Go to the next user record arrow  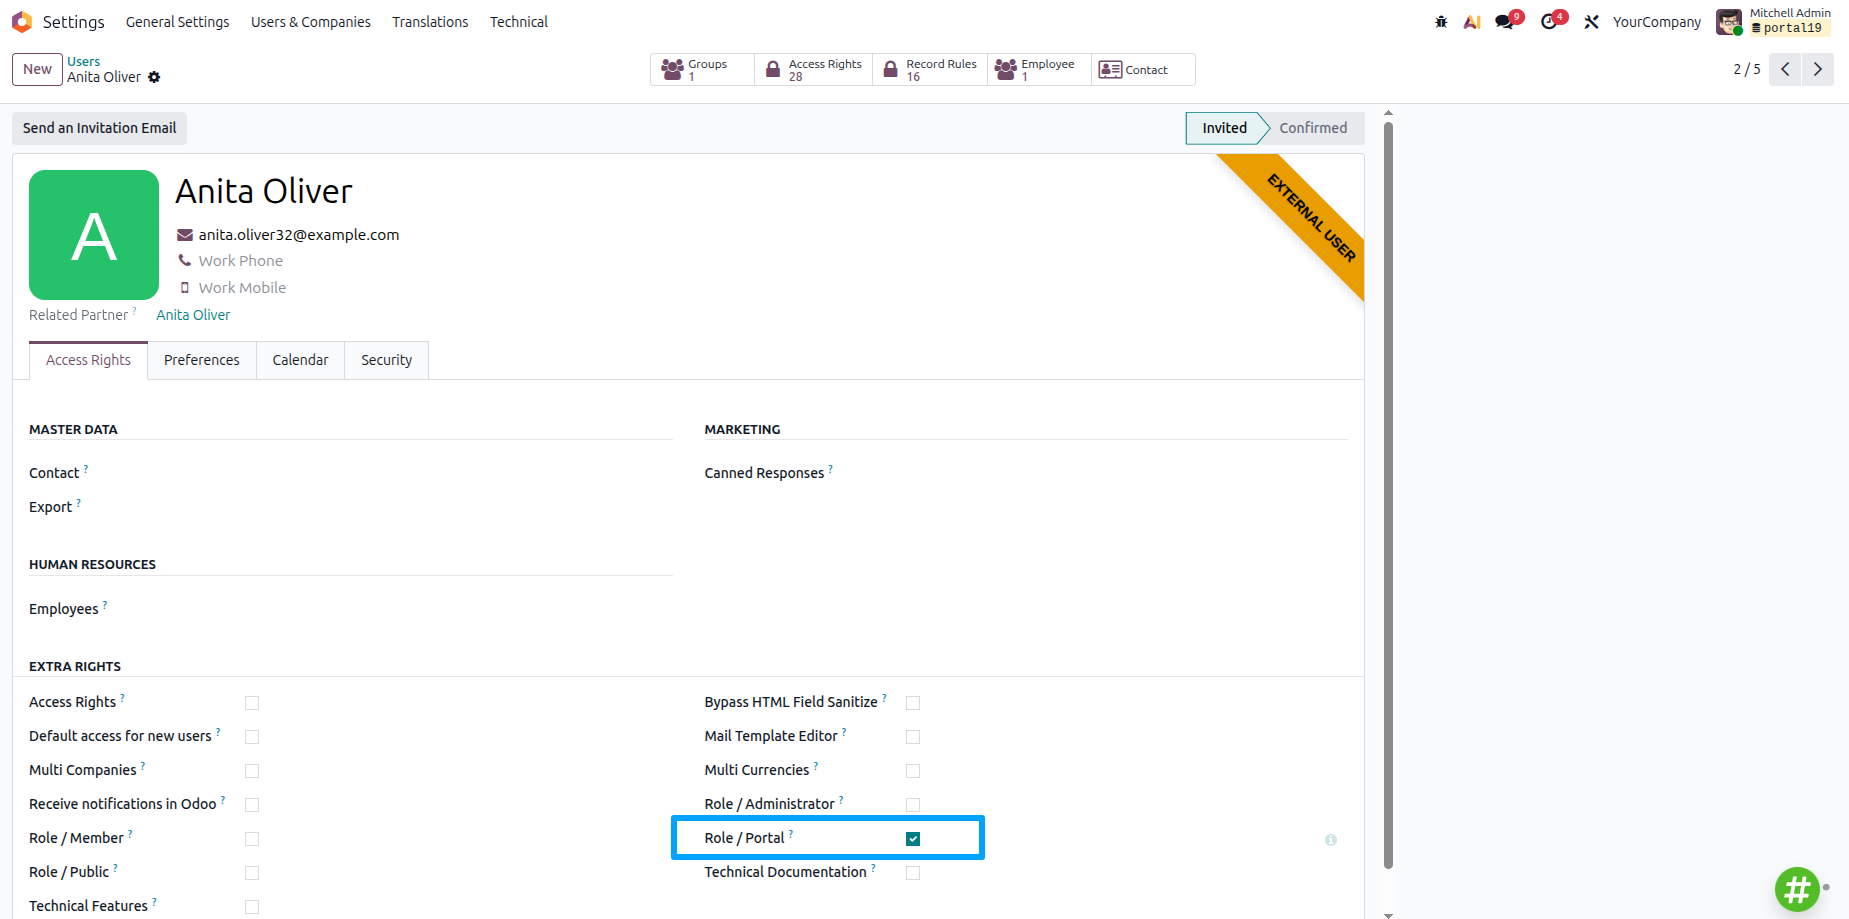click(x=1818, y=69)
